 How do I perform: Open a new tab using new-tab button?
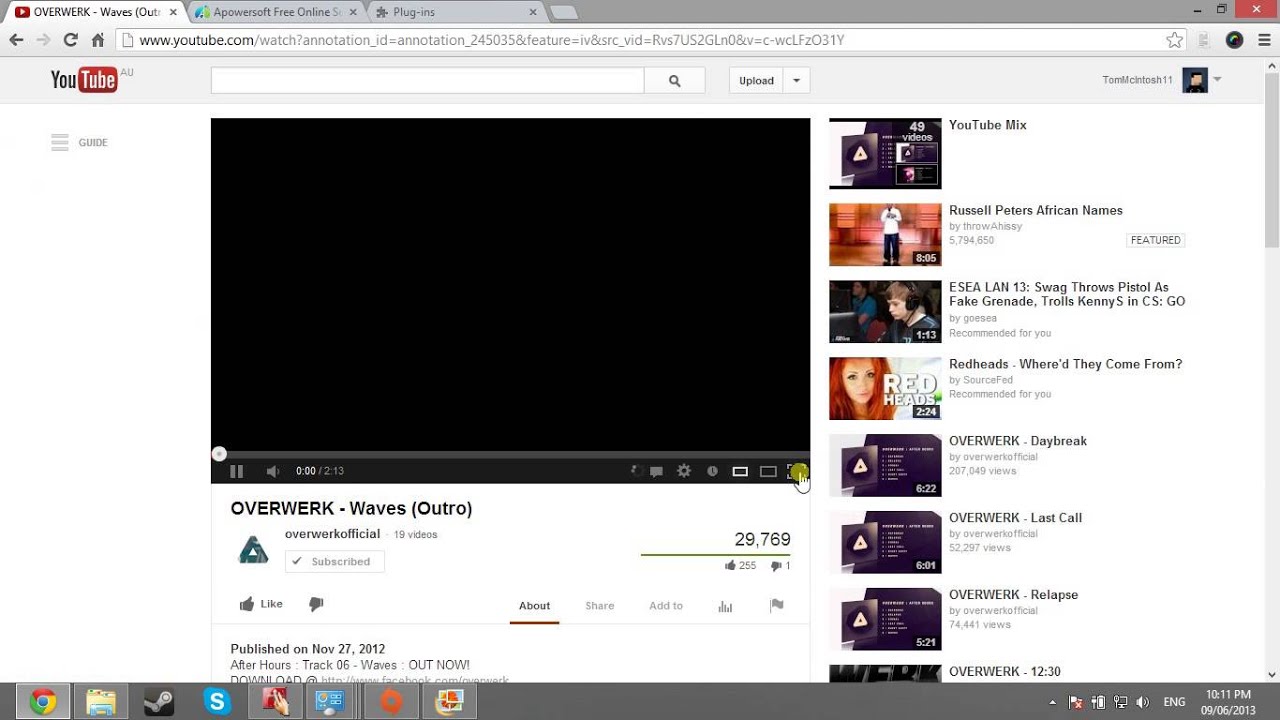pyautogui.click(x=564, y=12)
